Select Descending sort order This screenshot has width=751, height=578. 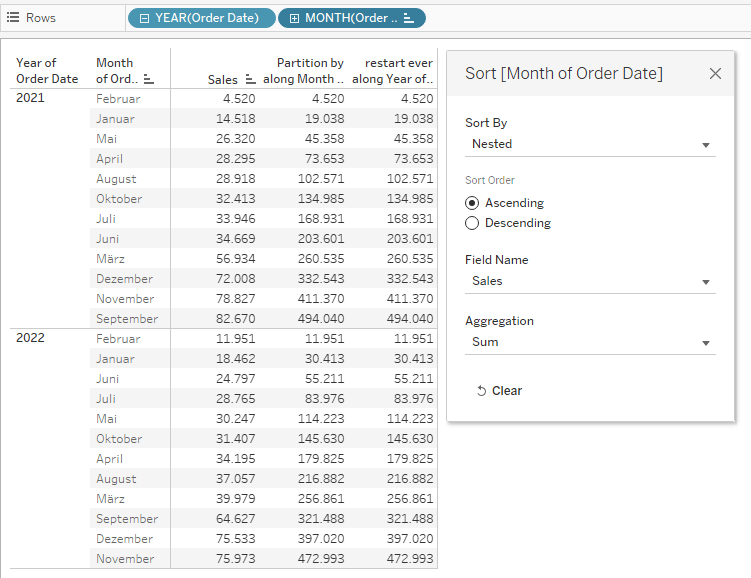472,223
